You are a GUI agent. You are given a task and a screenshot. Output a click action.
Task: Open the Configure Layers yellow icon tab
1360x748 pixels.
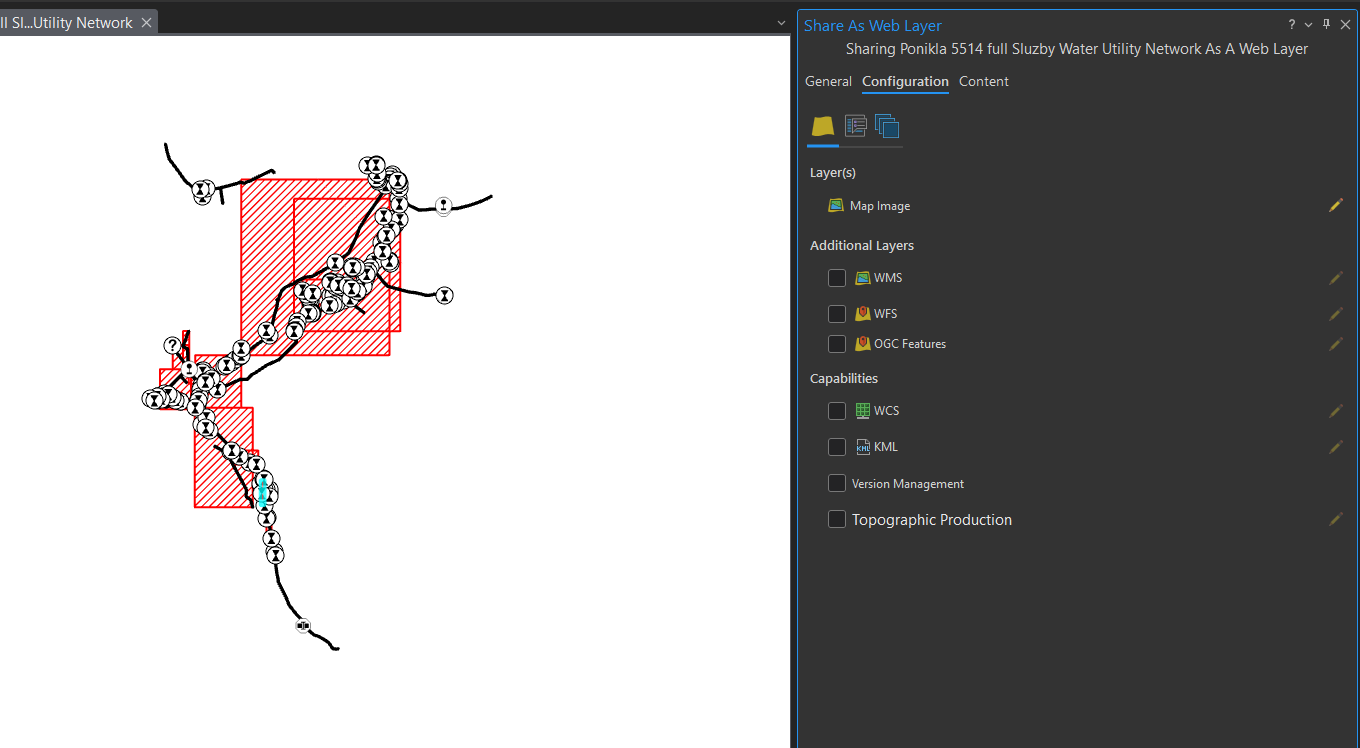(x=823, y=126)
